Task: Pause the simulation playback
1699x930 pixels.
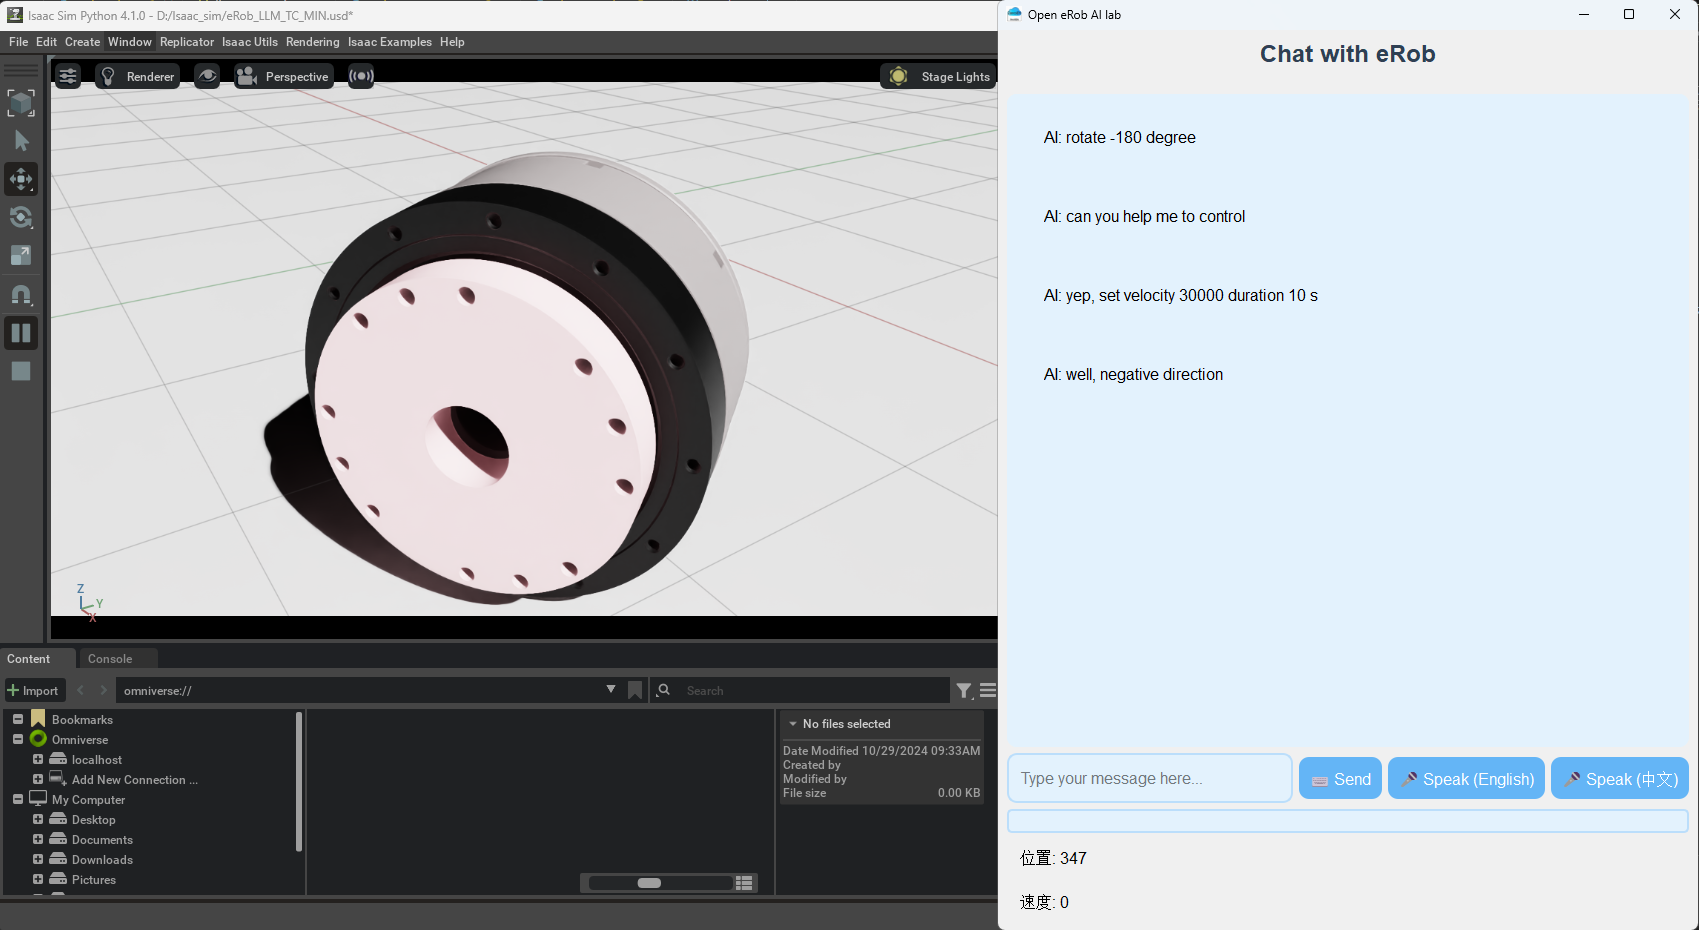Action: pyautogui.click(x=21, y=333)
